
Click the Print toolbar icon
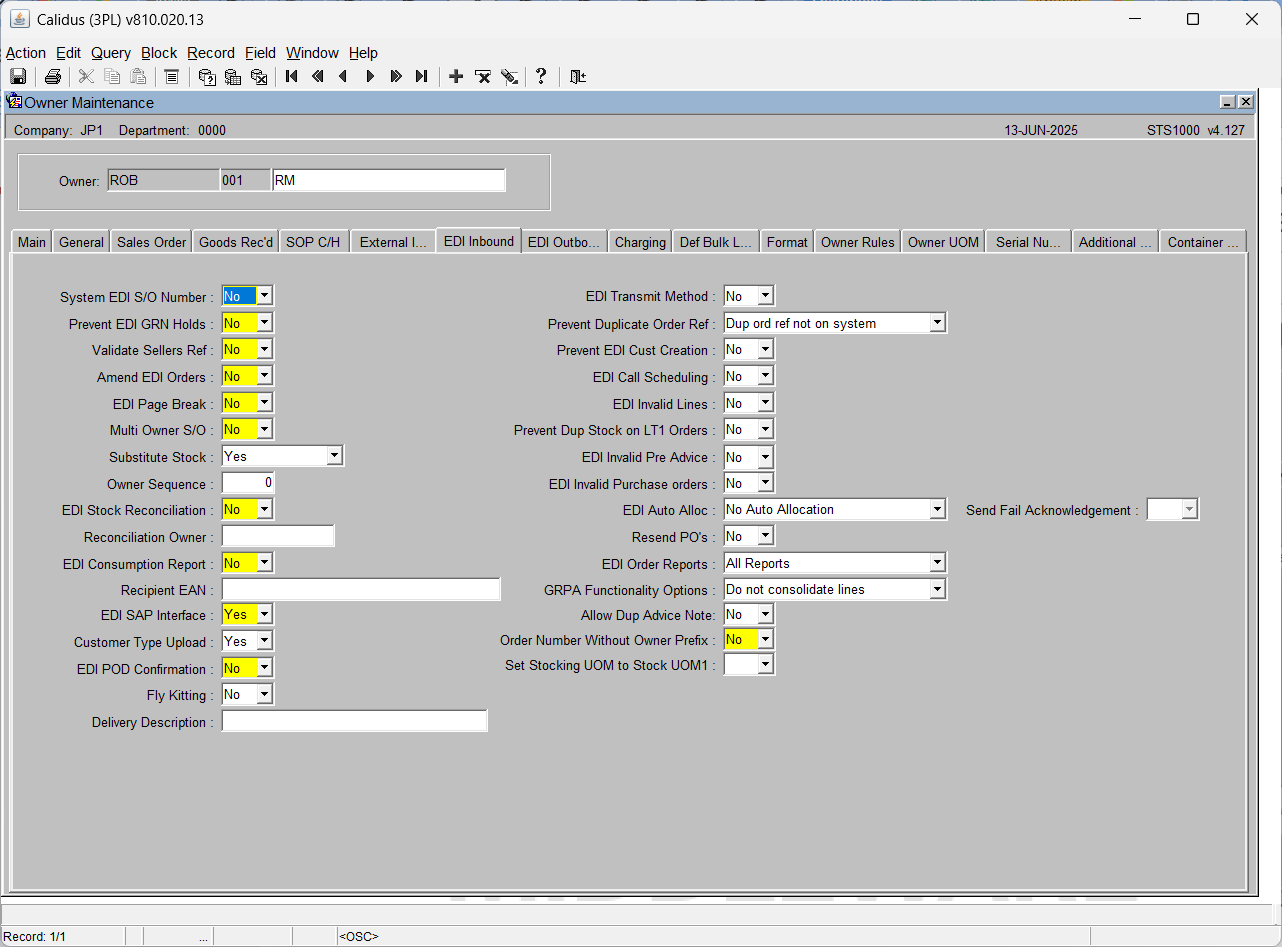point(52,76)
